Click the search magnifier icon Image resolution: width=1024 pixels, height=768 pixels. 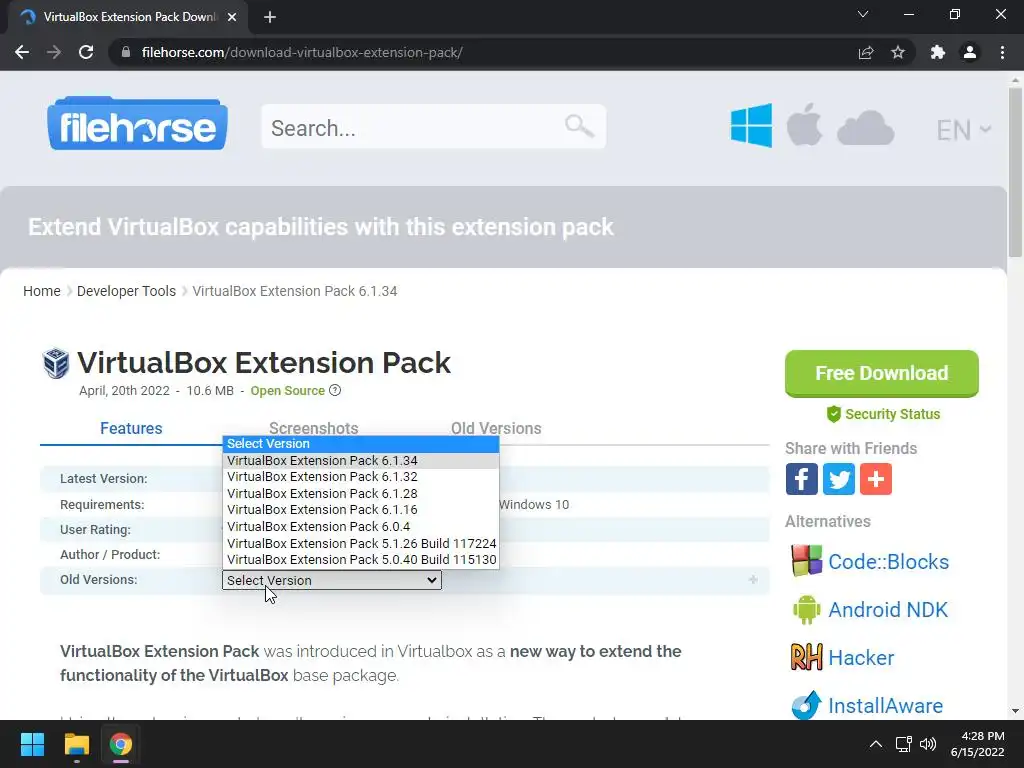tap(579, 126)
